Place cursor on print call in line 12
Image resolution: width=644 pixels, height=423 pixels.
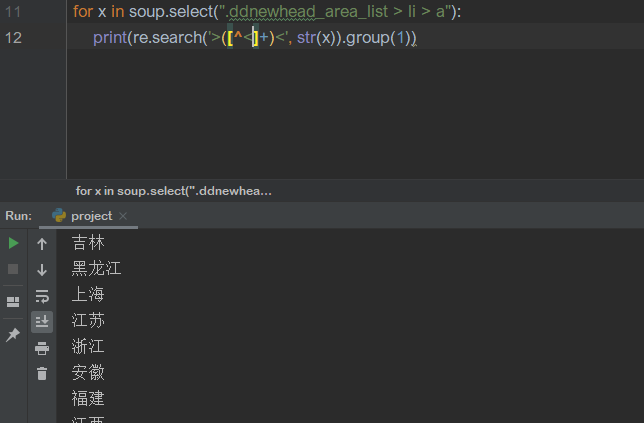pos(110,38)
